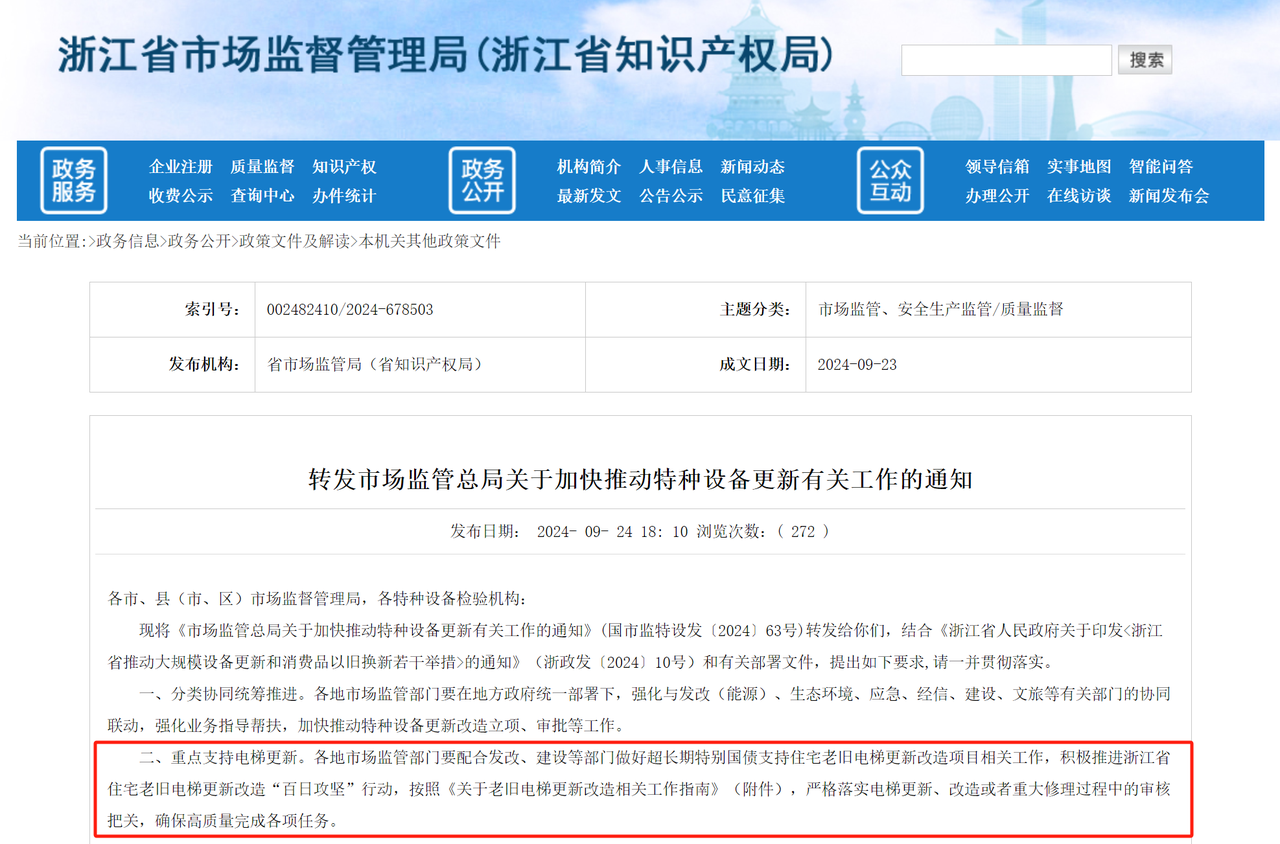1280x844 pixels.
Task: Go to 机构简介 page
Action: (x=589, y=167)
